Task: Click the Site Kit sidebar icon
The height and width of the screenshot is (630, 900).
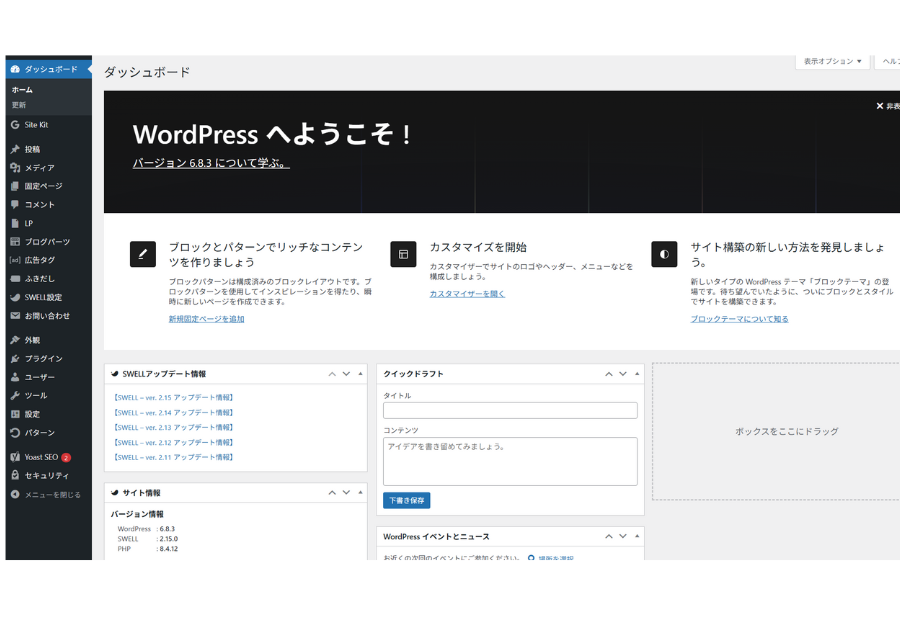Action: [15, 124]
